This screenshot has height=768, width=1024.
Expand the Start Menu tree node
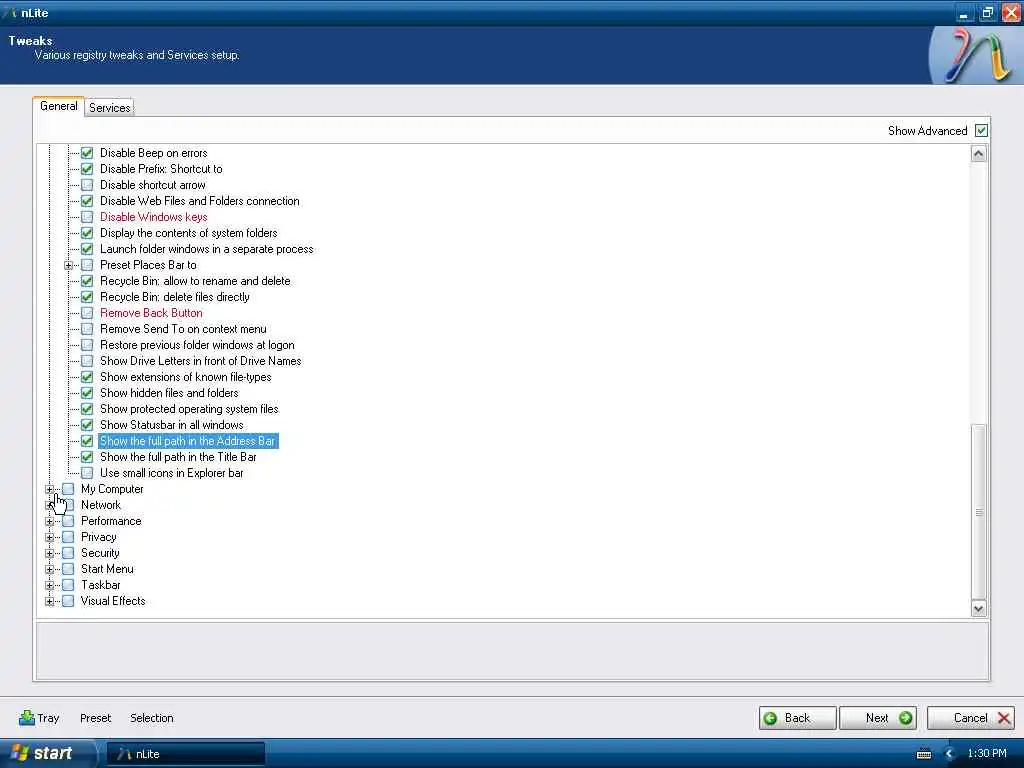click(x=50, y=569)
